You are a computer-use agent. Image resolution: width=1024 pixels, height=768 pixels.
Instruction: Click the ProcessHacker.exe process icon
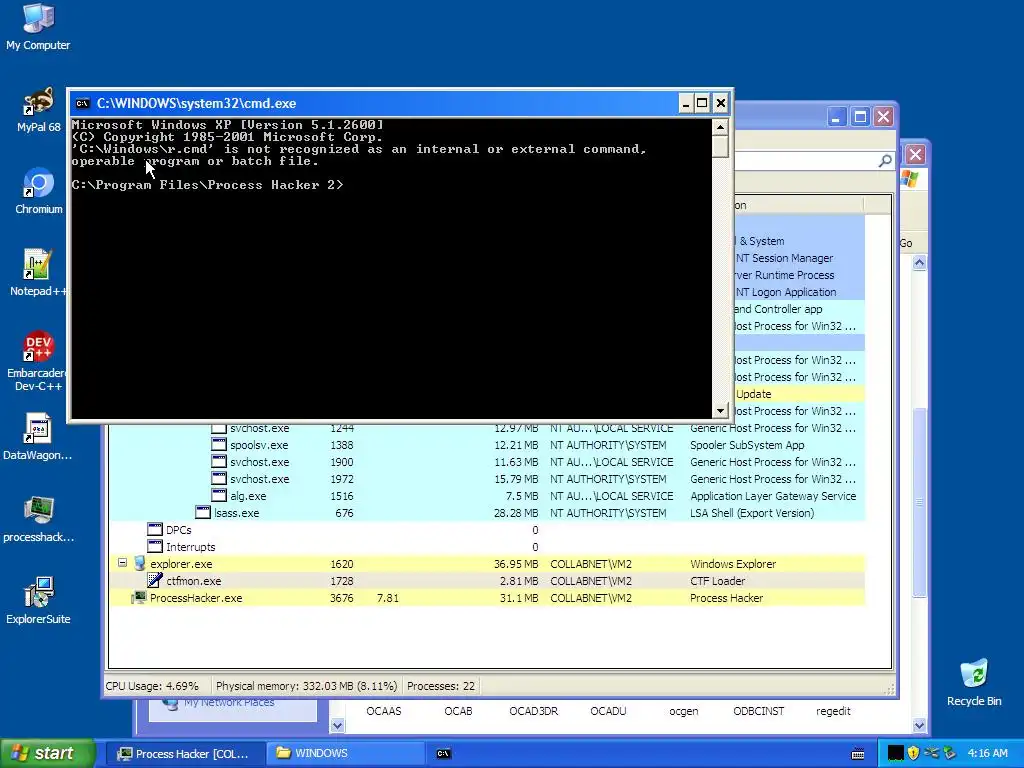click(x=138, y=597)
